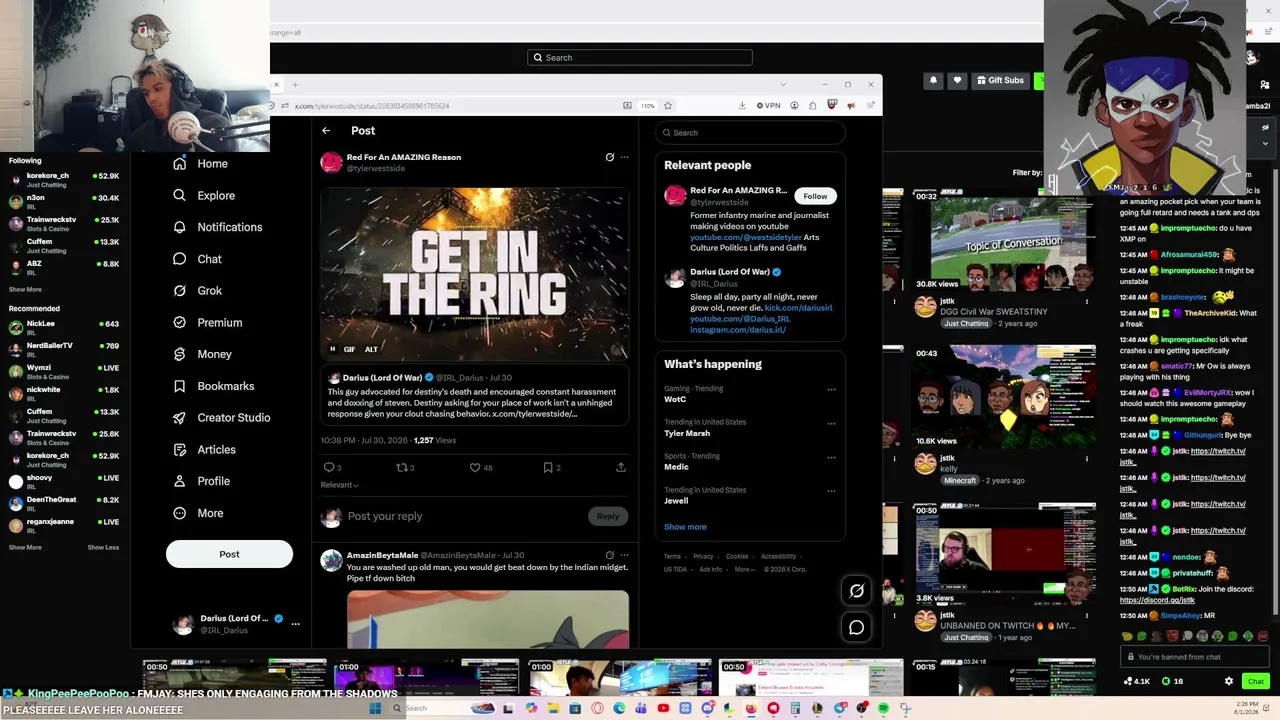Click the Twitch search box

coord(640,58)
